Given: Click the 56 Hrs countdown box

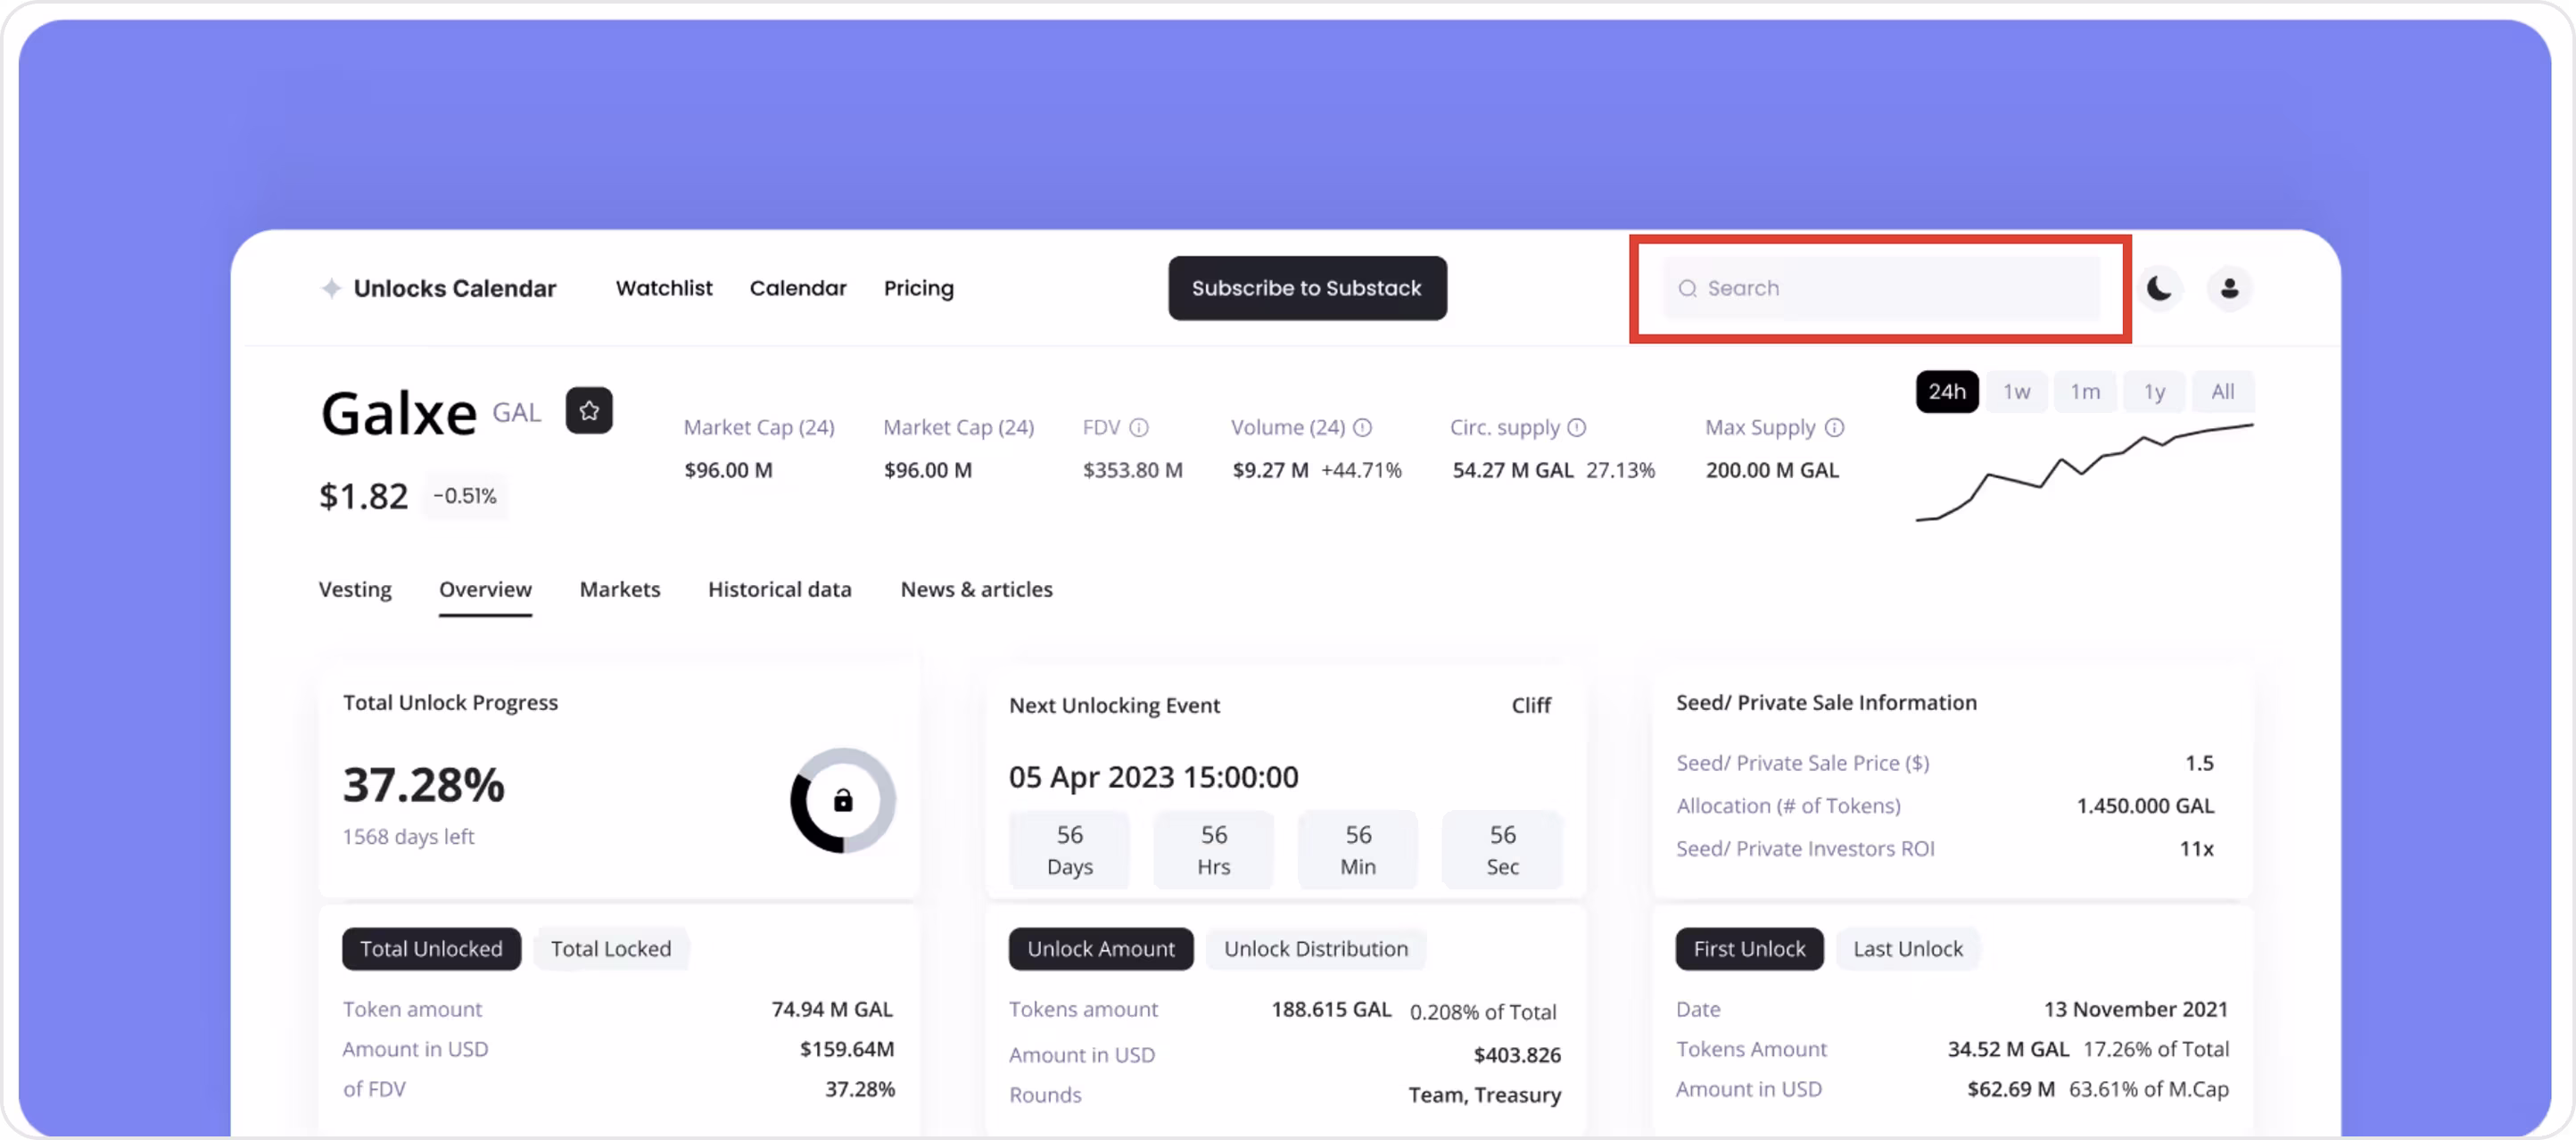Looking at the screenshot, I should 1213,850.
